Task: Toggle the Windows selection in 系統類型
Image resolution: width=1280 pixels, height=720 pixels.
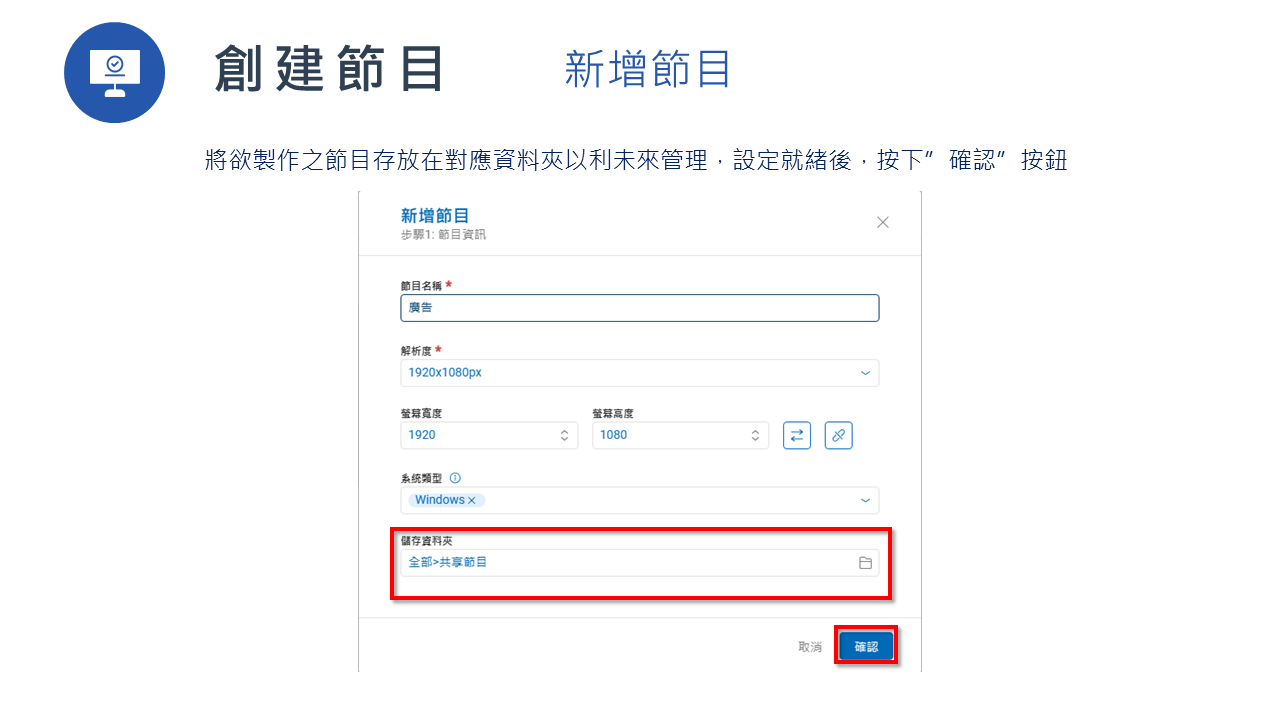Action: (x=443, y=500)
